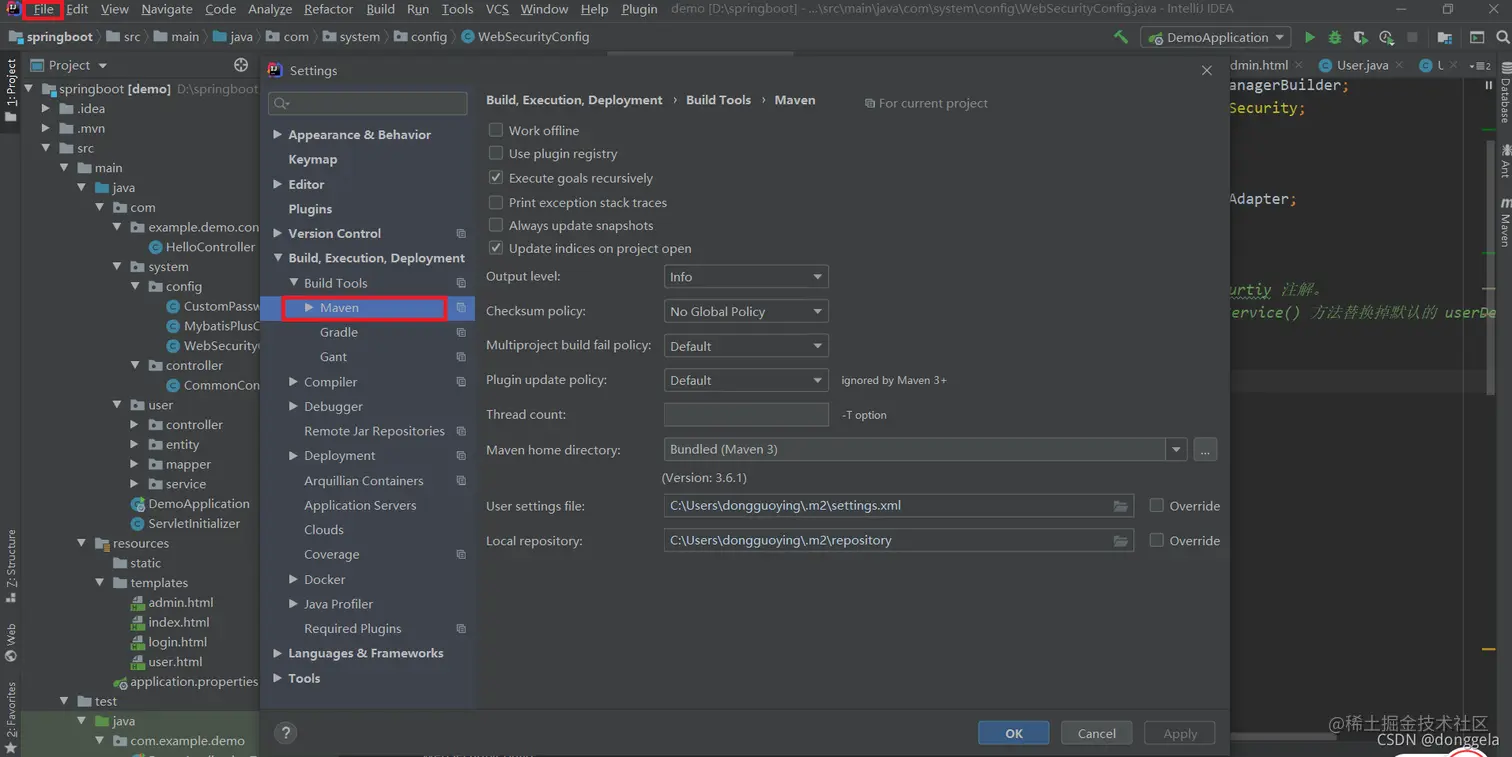Open the Checksum policy dropdown
The width and height of the screenshot is (1512, 757).
point(746,312)
